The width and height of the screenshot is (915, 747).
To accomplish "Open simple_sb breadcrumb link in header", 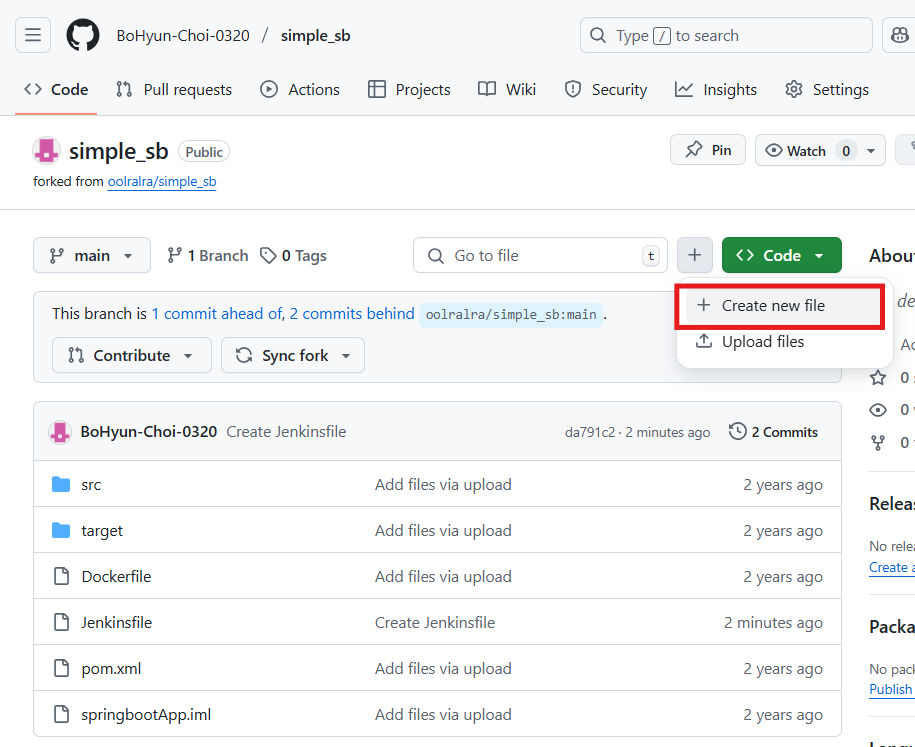I will (x=316, y=36).
